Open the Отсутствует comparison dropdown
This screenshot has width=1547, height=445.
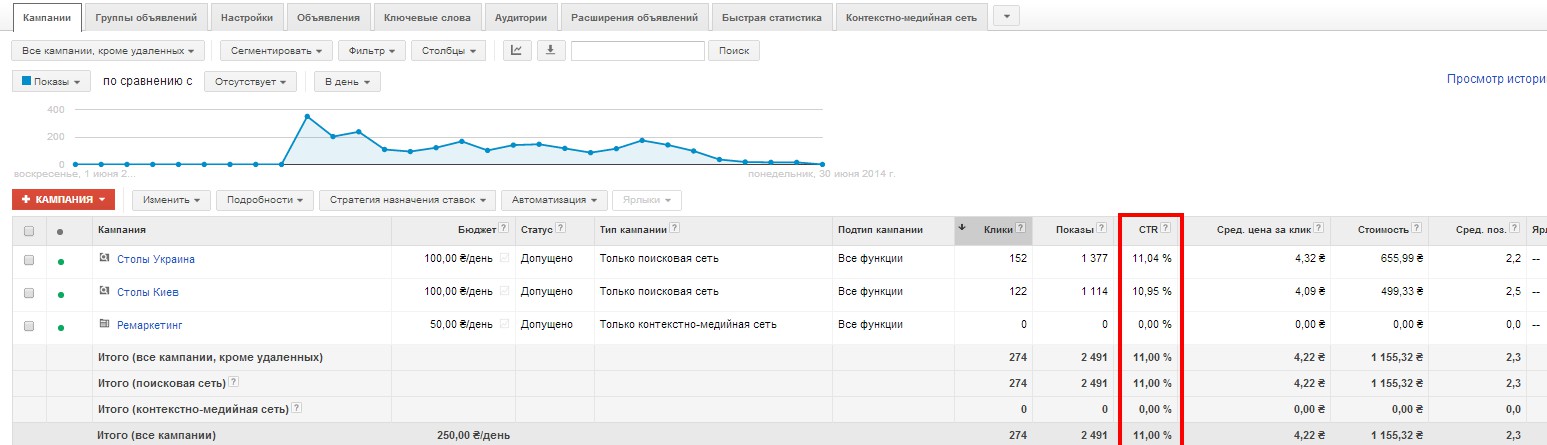coord(250,82)
